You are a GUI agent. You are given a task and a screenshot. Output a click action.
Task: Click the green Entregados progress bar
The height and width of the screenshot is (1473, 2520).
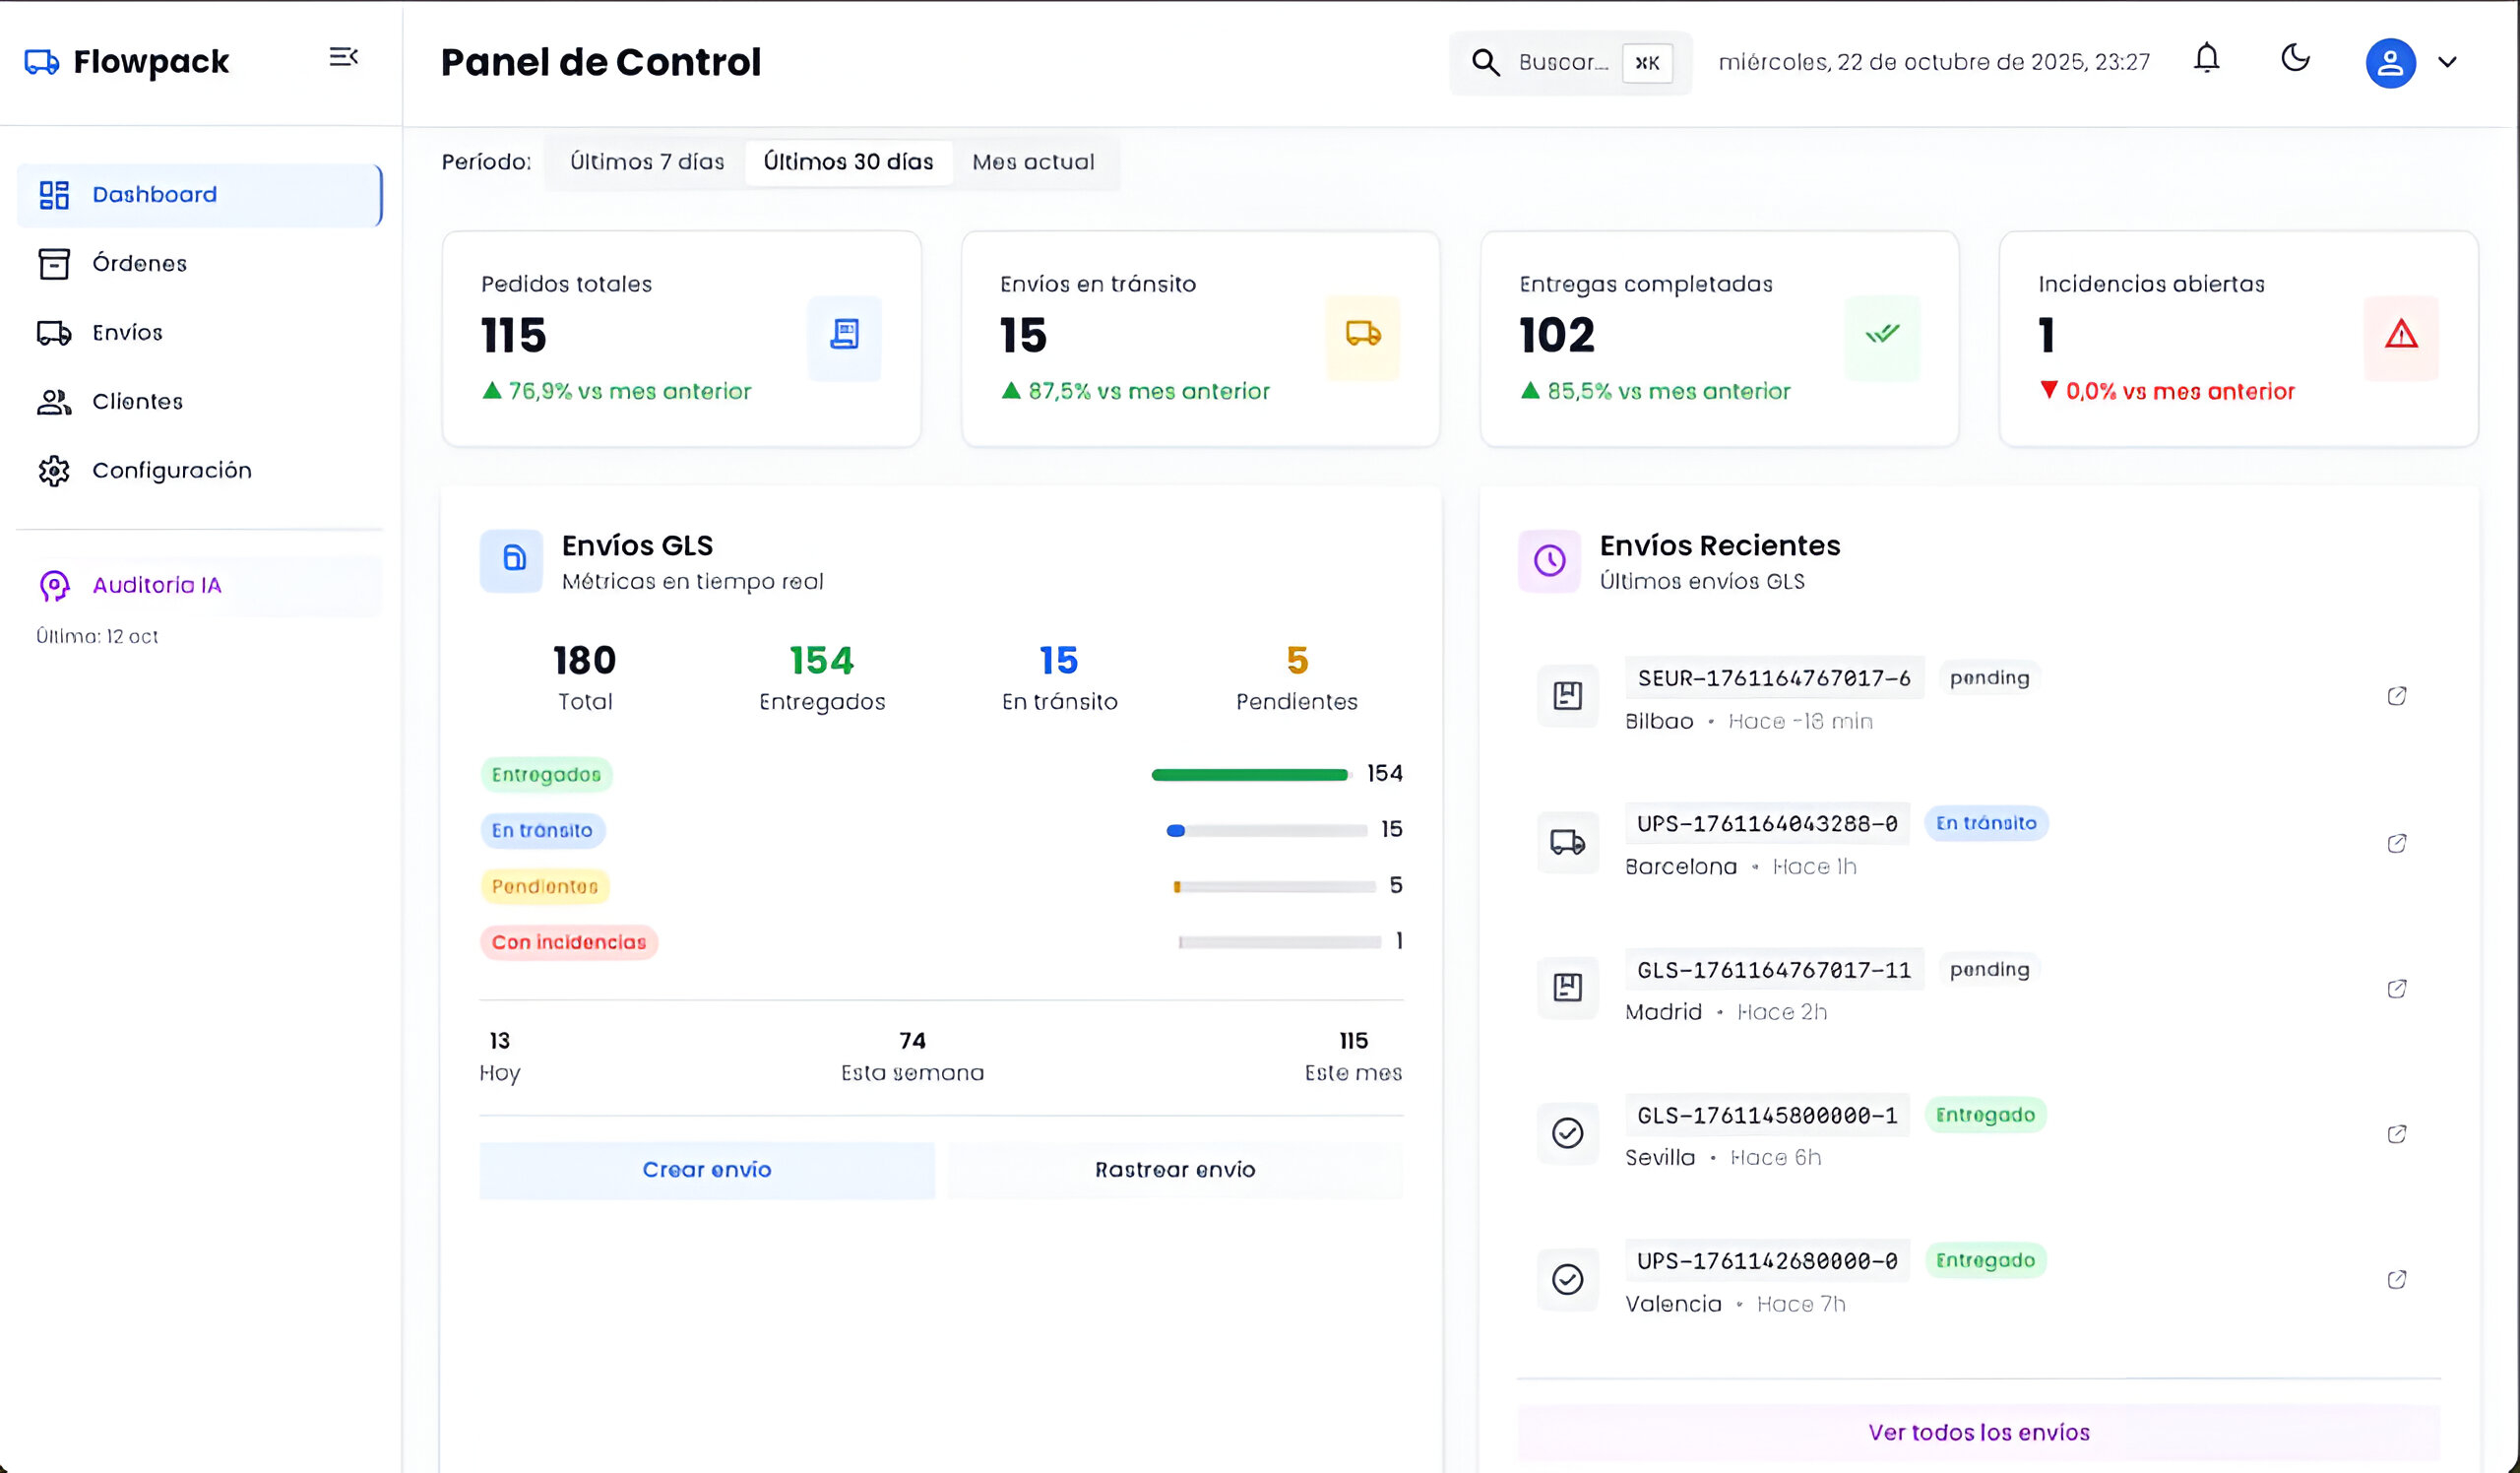[x=1249, y=775]
